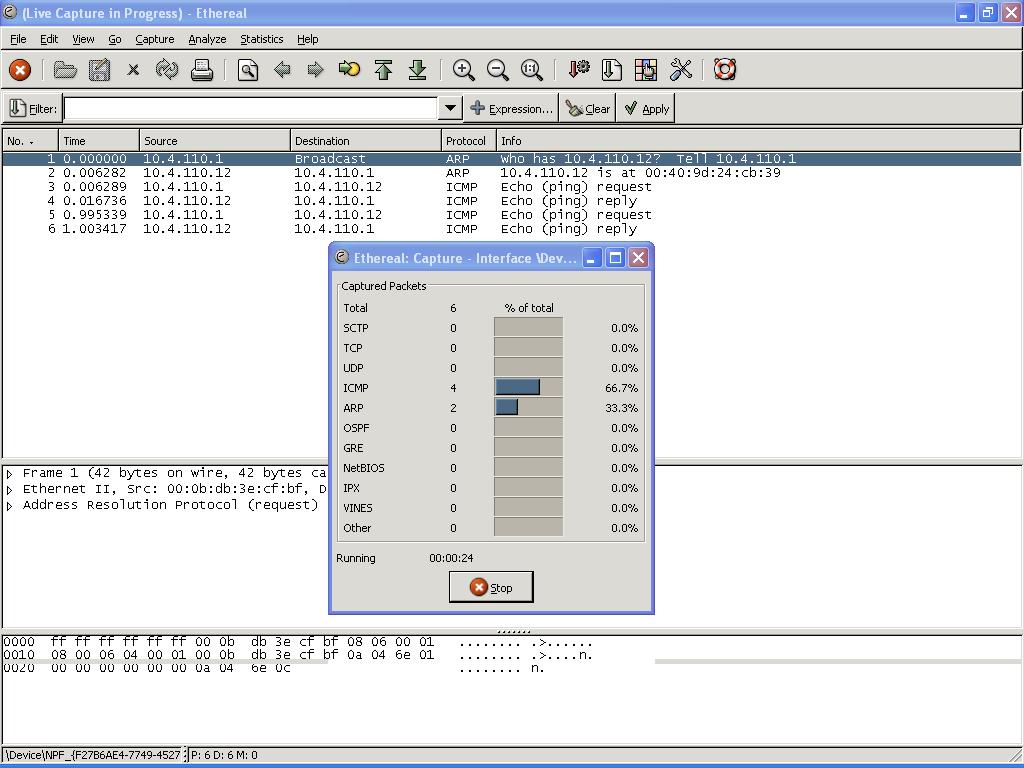1024x768 pixels.
Task: Click the Help lifebuoy icon
Action: 725,70
